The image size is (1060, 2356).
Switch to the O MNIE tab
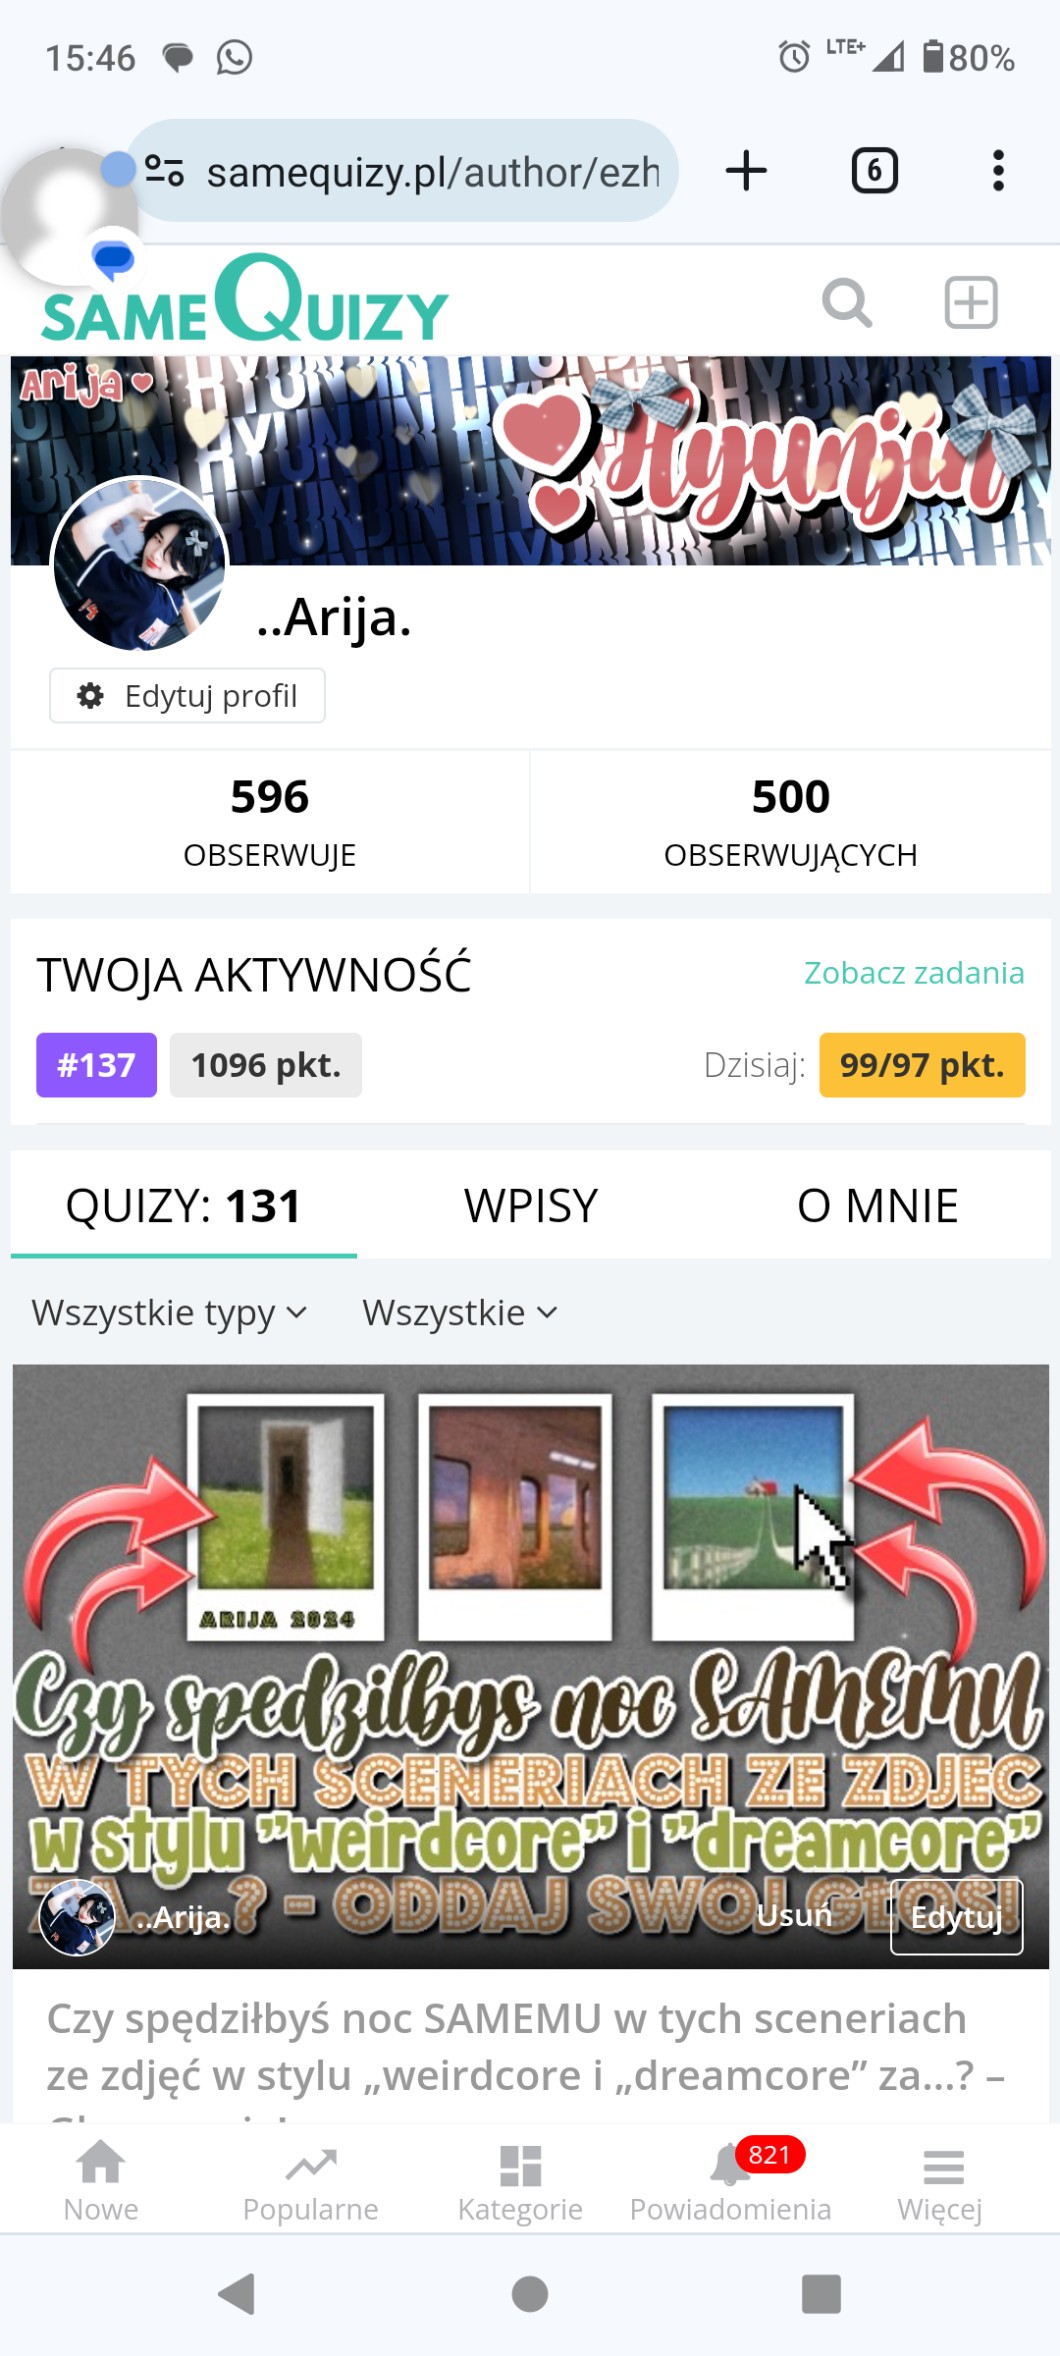tap(878, 1205)
